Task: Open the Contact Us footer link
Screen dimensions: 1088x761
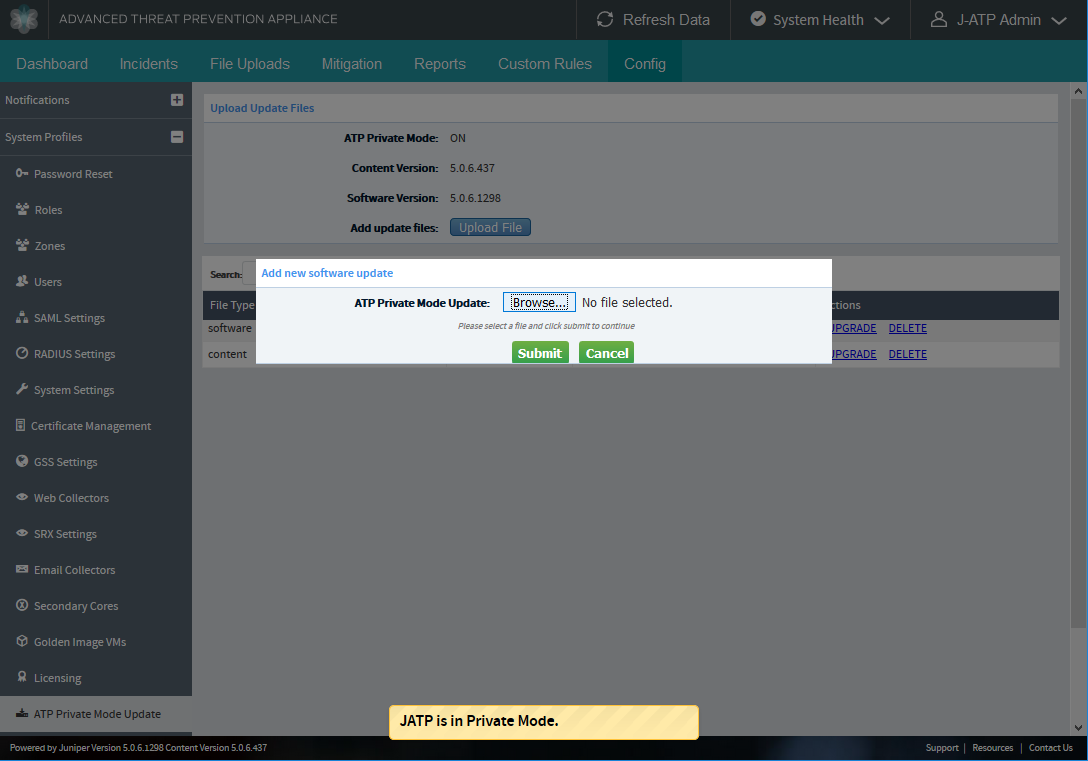Action: point(1051,748)
